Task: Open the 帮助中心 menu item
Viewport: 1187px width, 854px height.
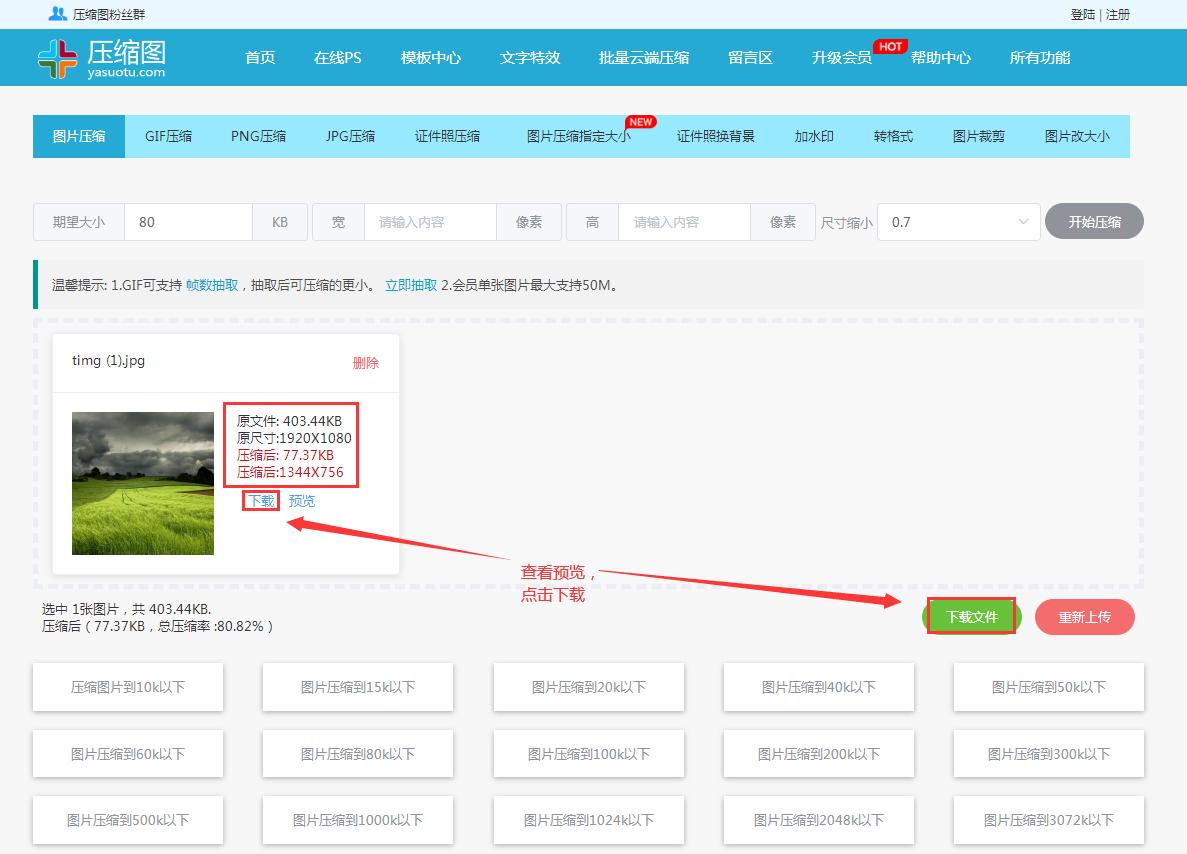Action: pos(940,57)
